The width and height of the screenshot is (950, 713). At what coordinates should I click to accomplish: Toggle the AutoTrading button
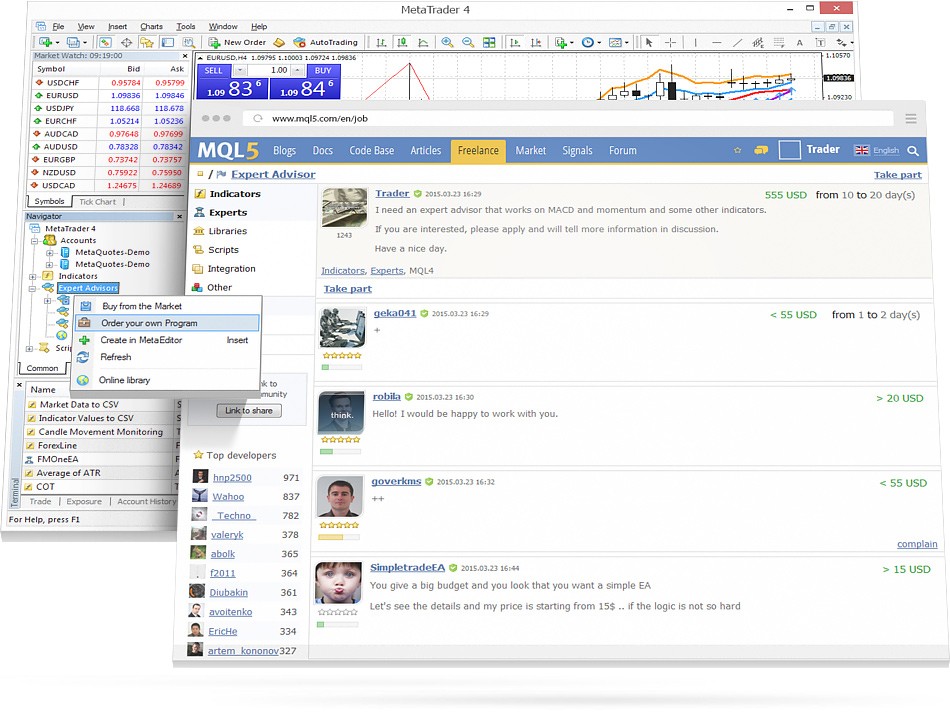325,43
